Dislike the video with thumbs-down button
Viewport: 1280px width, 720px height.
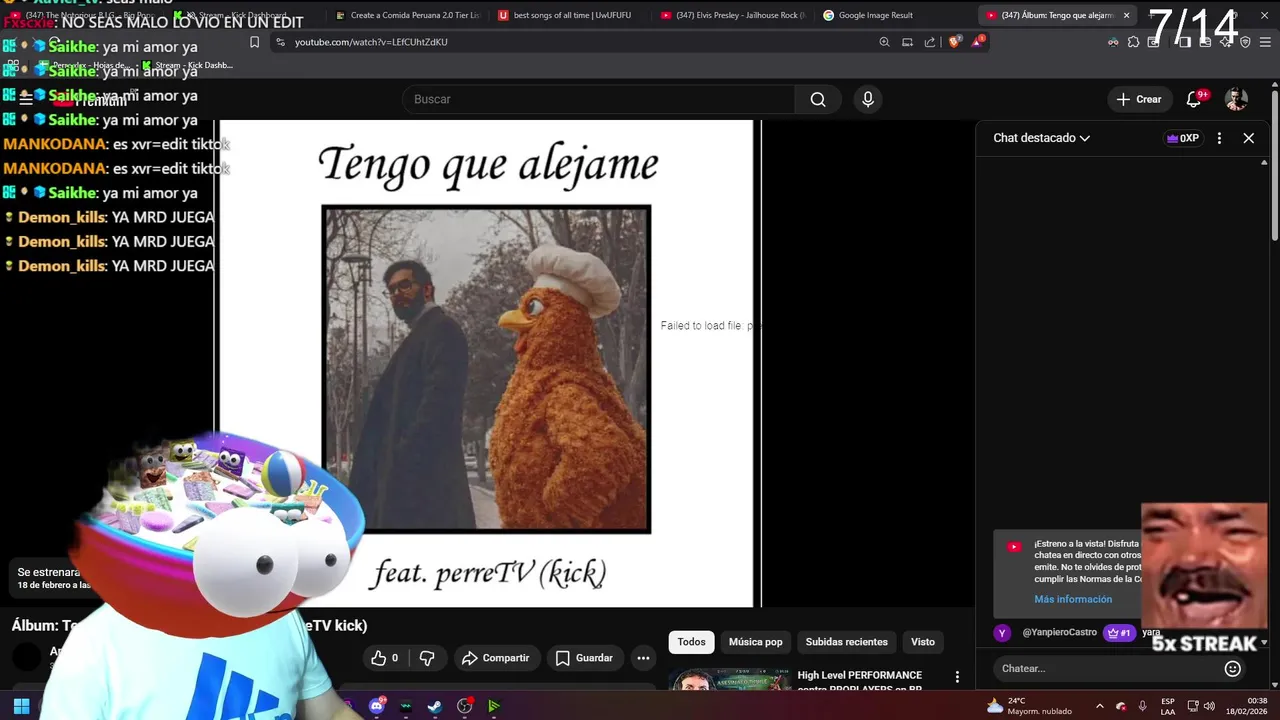tap(427, 658)
